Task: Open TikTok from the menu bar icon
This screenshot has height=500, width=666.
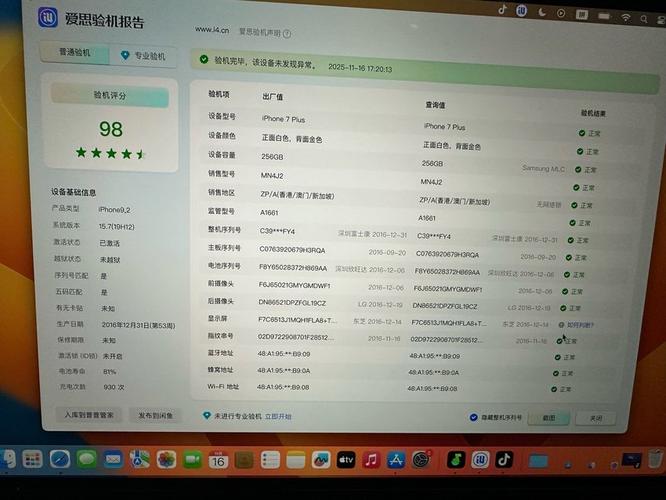Action: 502,9
